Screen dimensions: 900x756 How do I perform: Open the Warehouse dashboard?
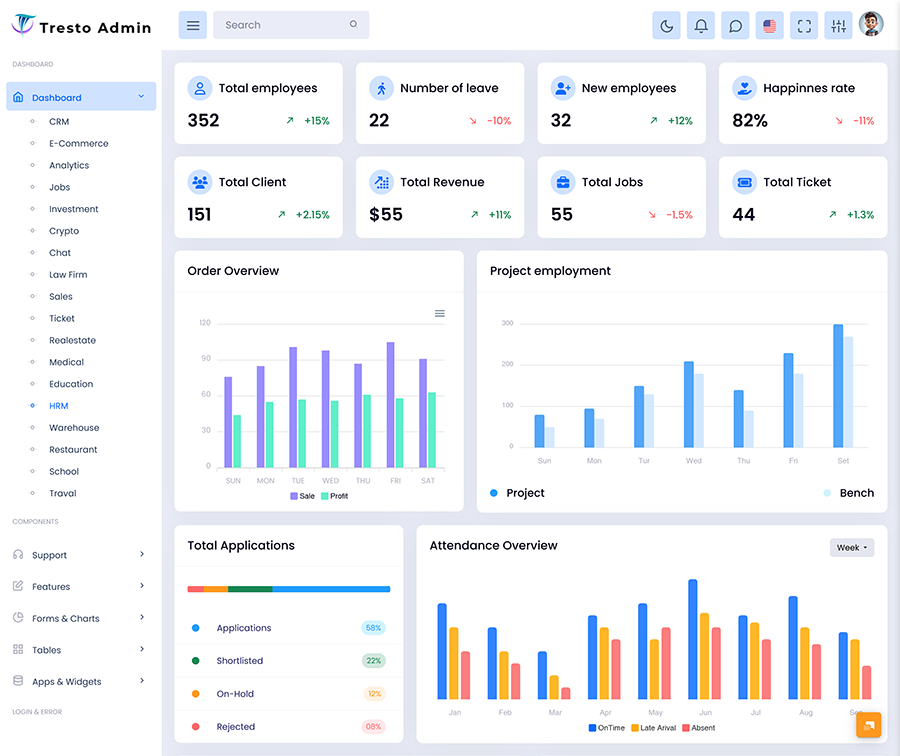(x=74, y=428)
